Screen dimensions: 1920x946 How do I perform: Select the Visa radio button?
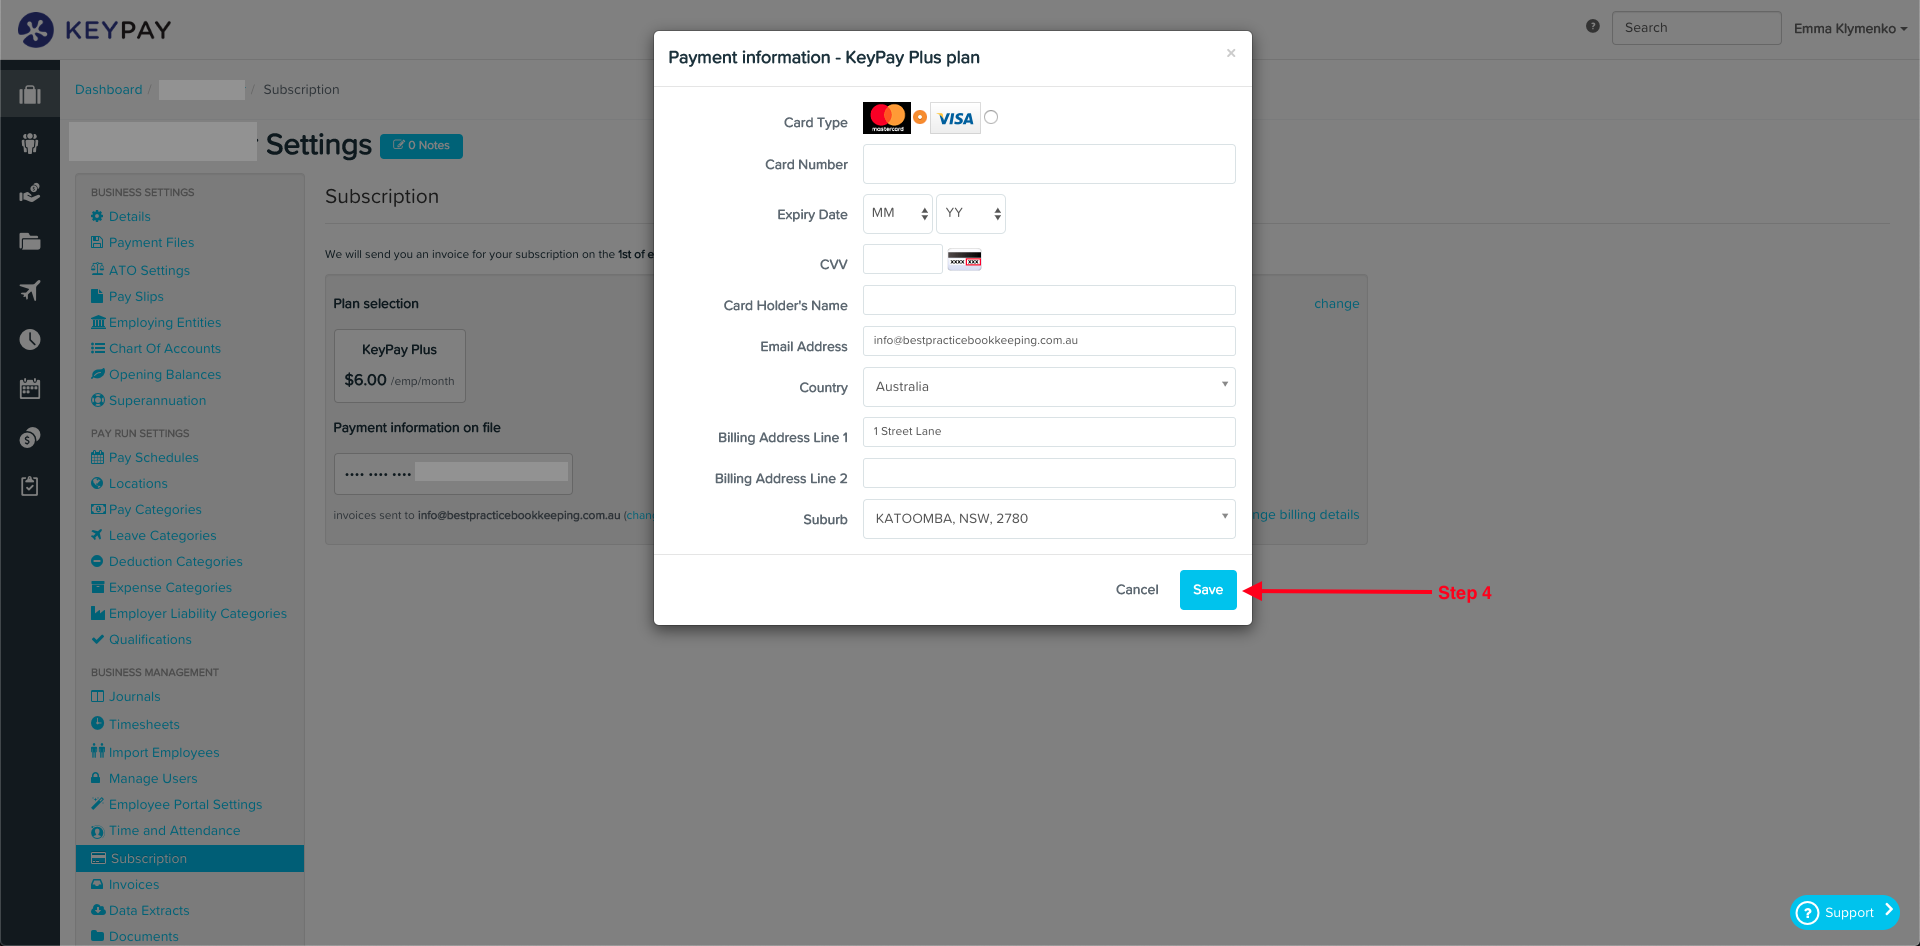991,117
